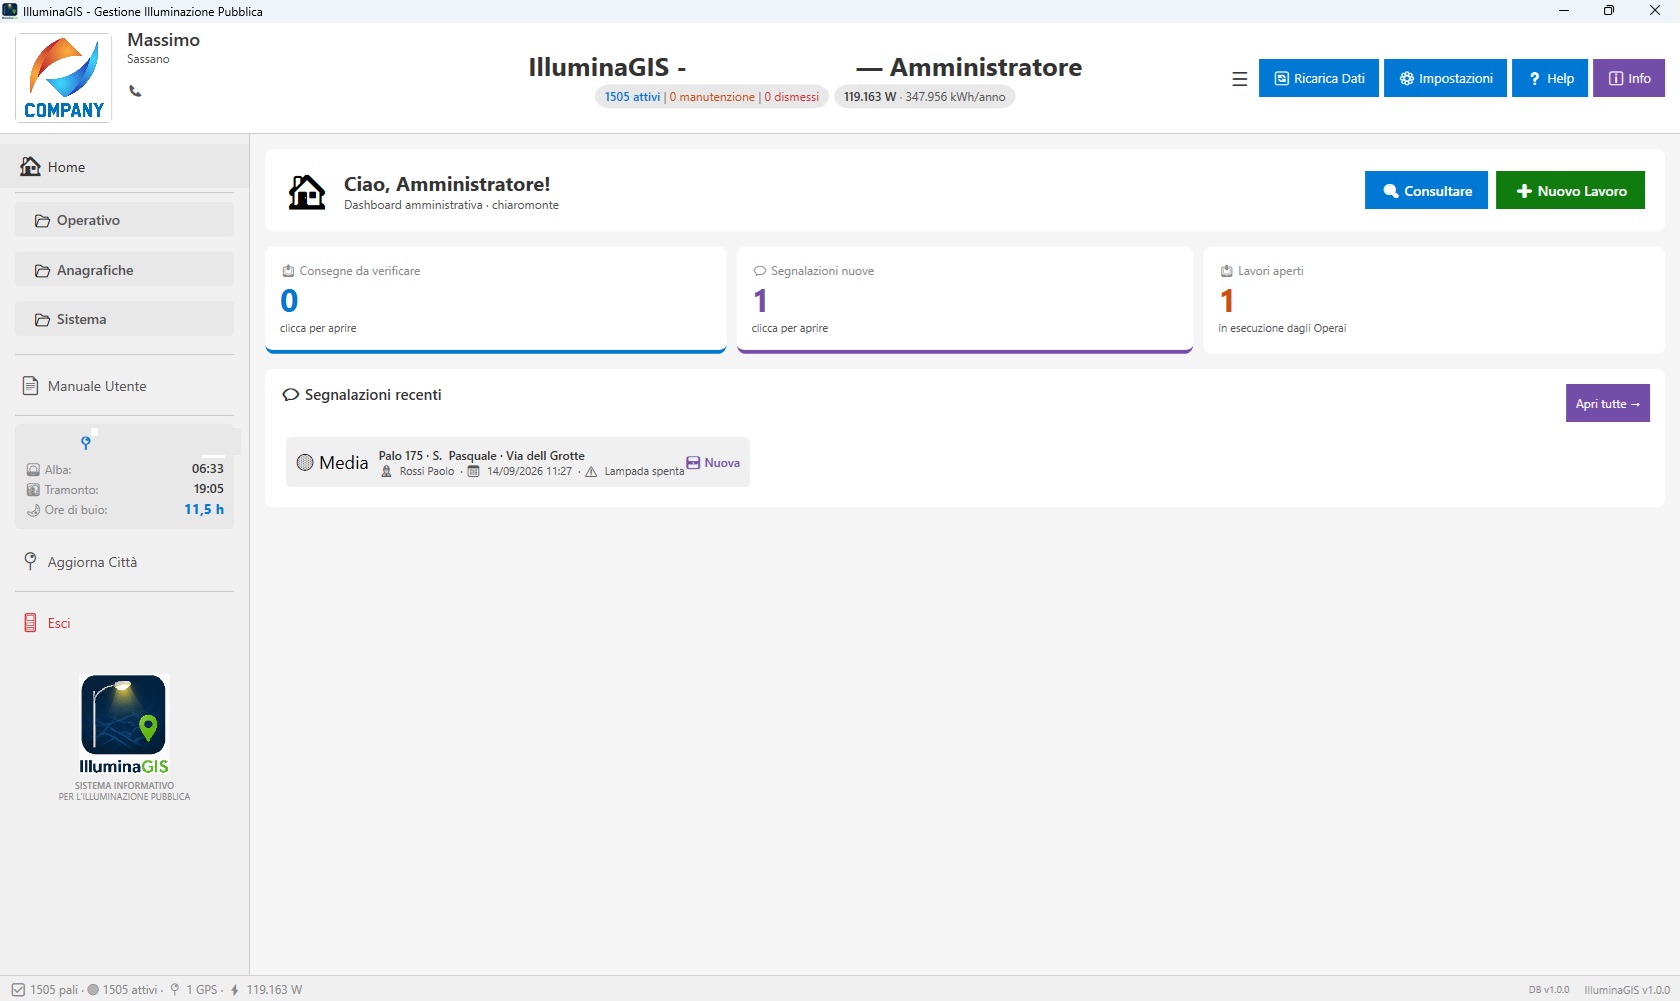Click the Lavori aperti card
The height and width of the screenshot is (1001, 1680).
1434,300
